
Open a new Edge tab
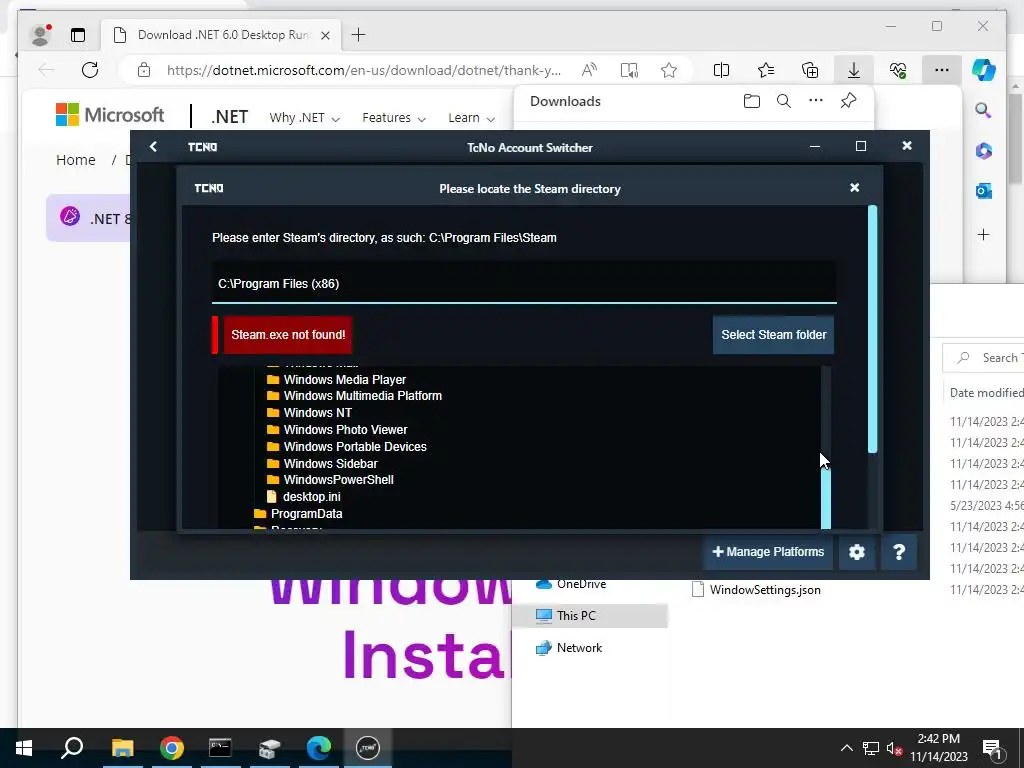[359, 35]
